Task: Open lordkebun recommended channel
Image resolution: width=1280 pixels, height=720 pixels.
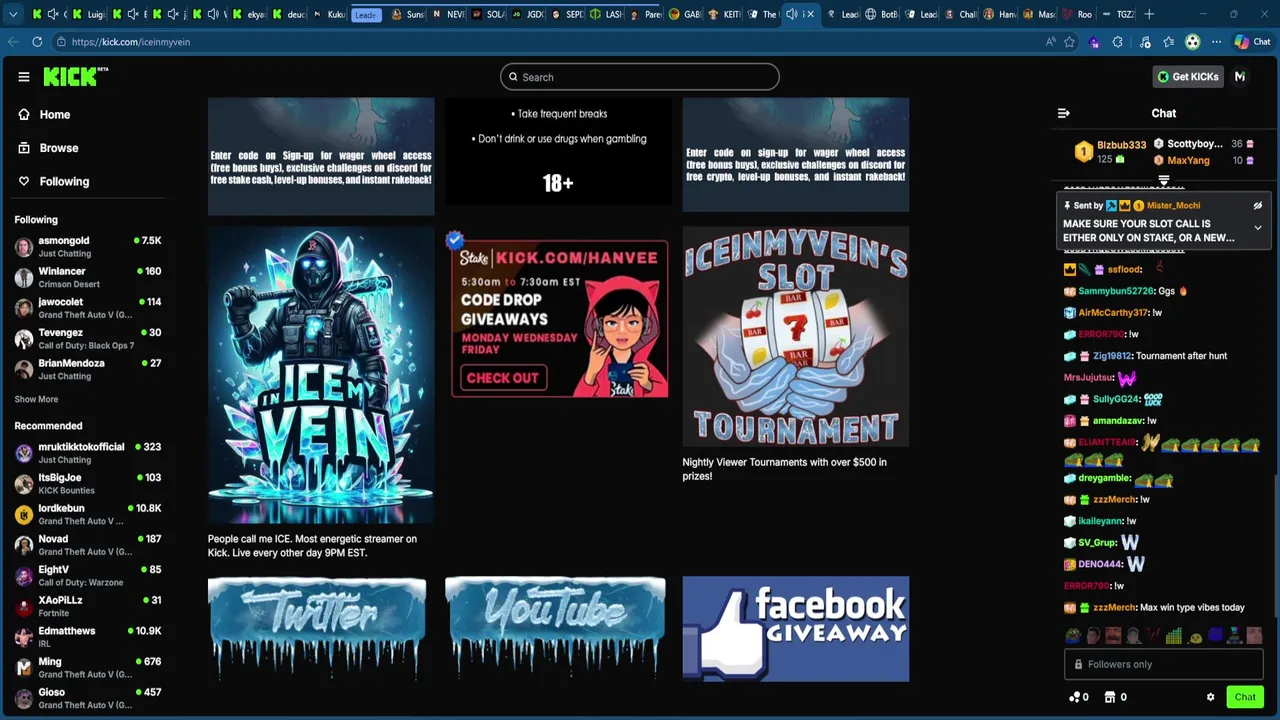Action: coord(88,514)
